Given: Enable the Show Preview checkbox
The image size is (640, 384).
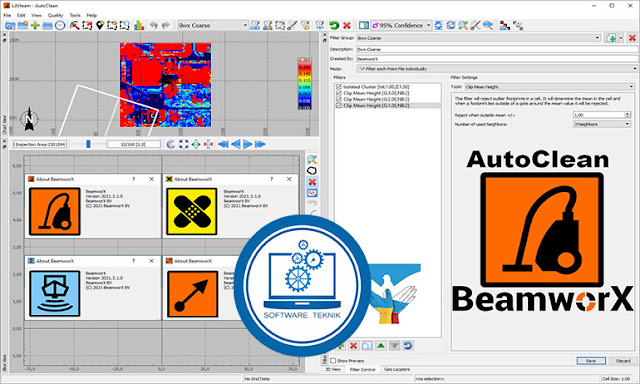Looking at the screenshot, I should pyautogui.click(x=333, y=361).
